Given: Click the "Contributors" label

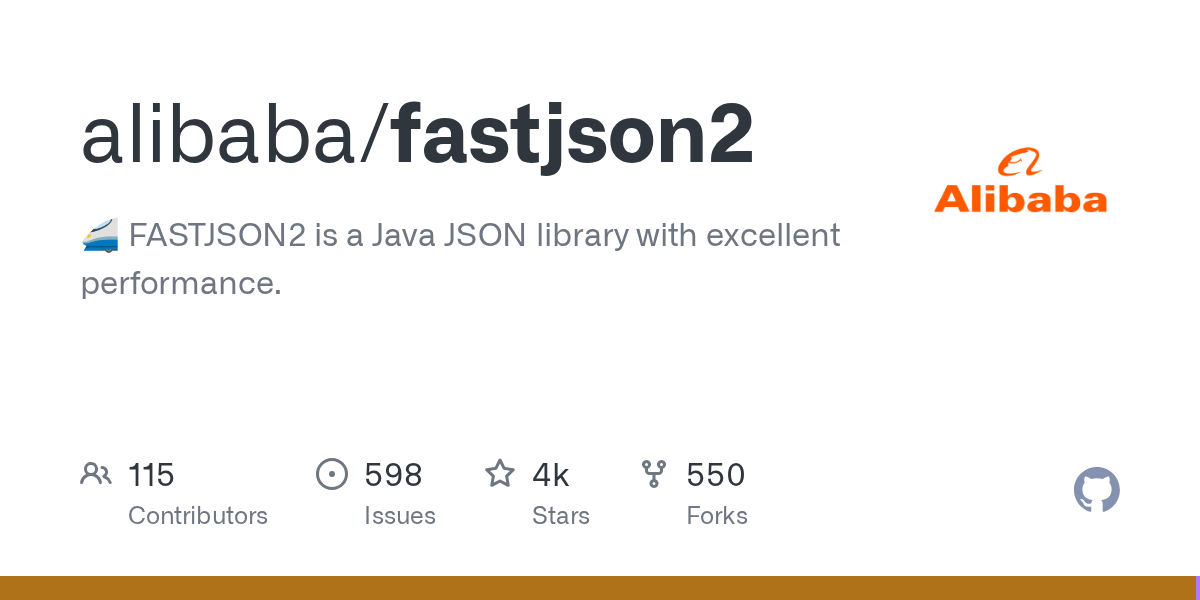Looking at the screenshot, I should 198,516.
